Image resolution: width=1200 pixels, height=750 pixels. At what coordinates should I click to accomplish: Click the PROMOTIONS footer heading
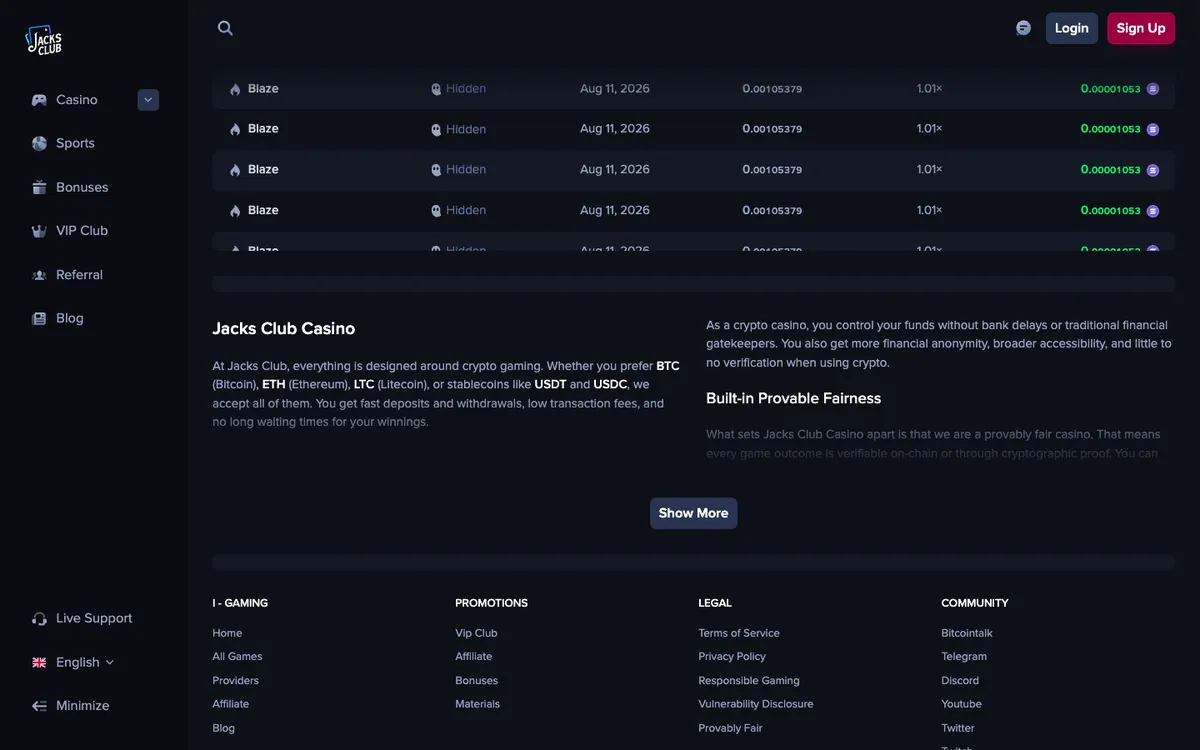pyautogui.click(x=491, y=603)
